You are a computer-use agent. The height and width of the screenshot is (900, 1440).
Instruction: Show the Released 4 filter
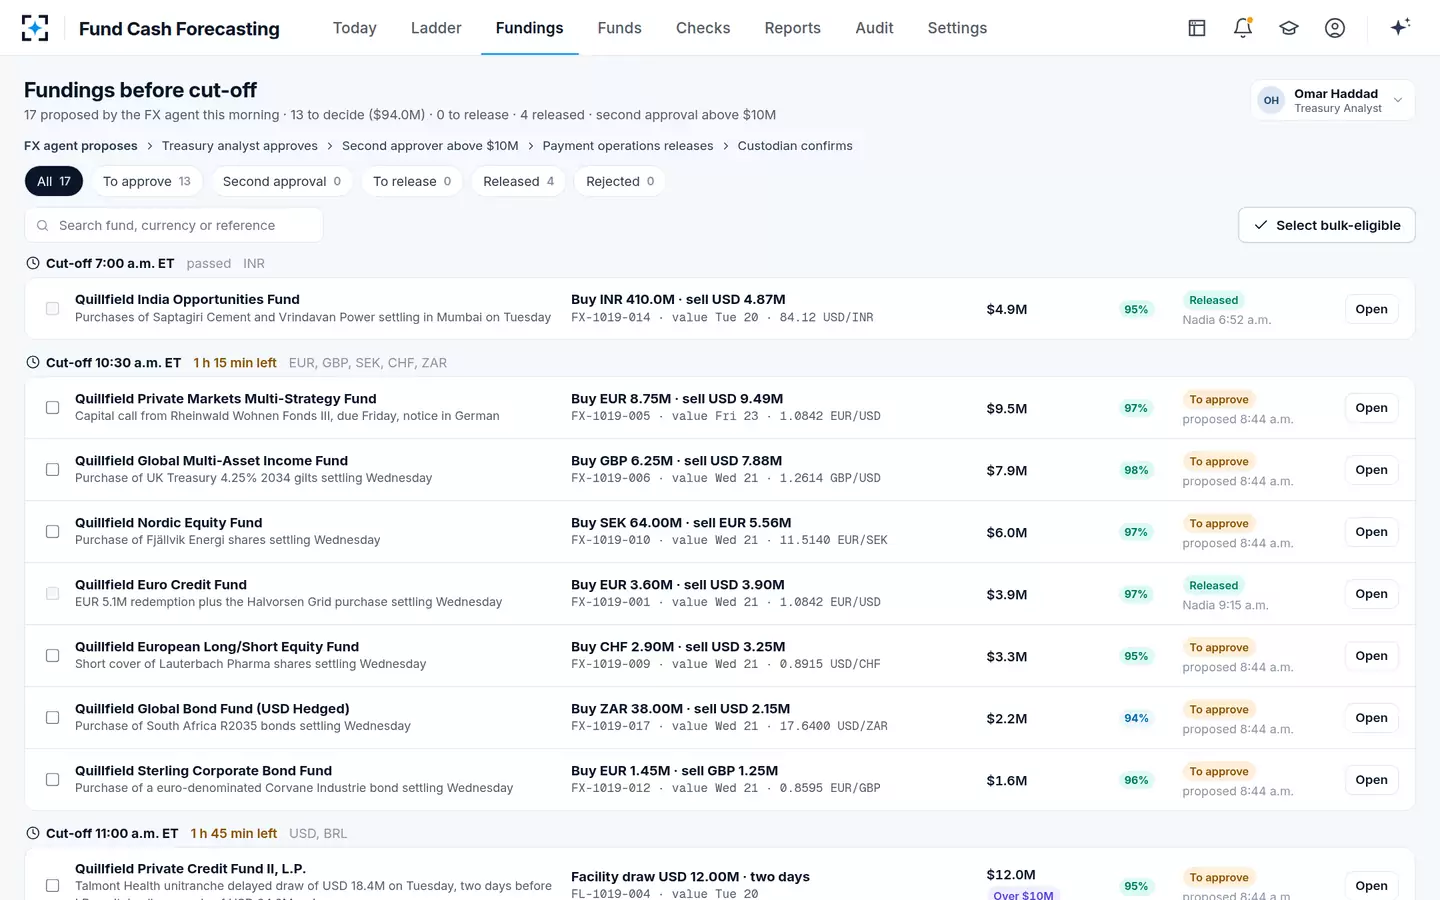[518, 181]
